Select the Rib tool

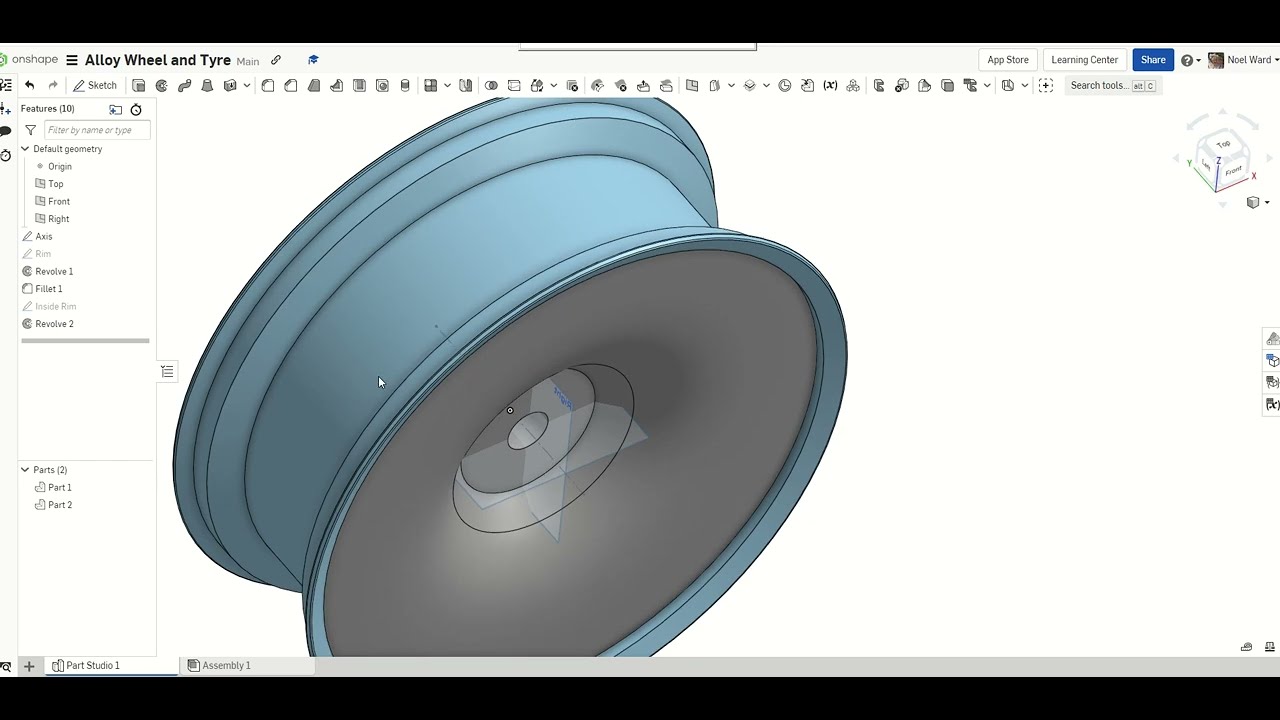tap(337, 86)
